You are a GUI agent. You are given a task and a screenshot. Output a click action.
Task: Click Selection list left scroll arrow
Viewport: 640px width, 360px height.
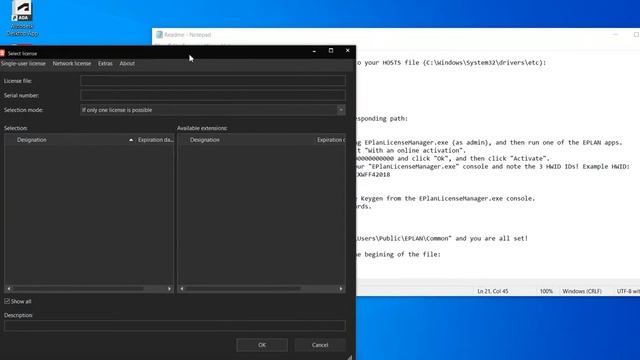point(9,289)
